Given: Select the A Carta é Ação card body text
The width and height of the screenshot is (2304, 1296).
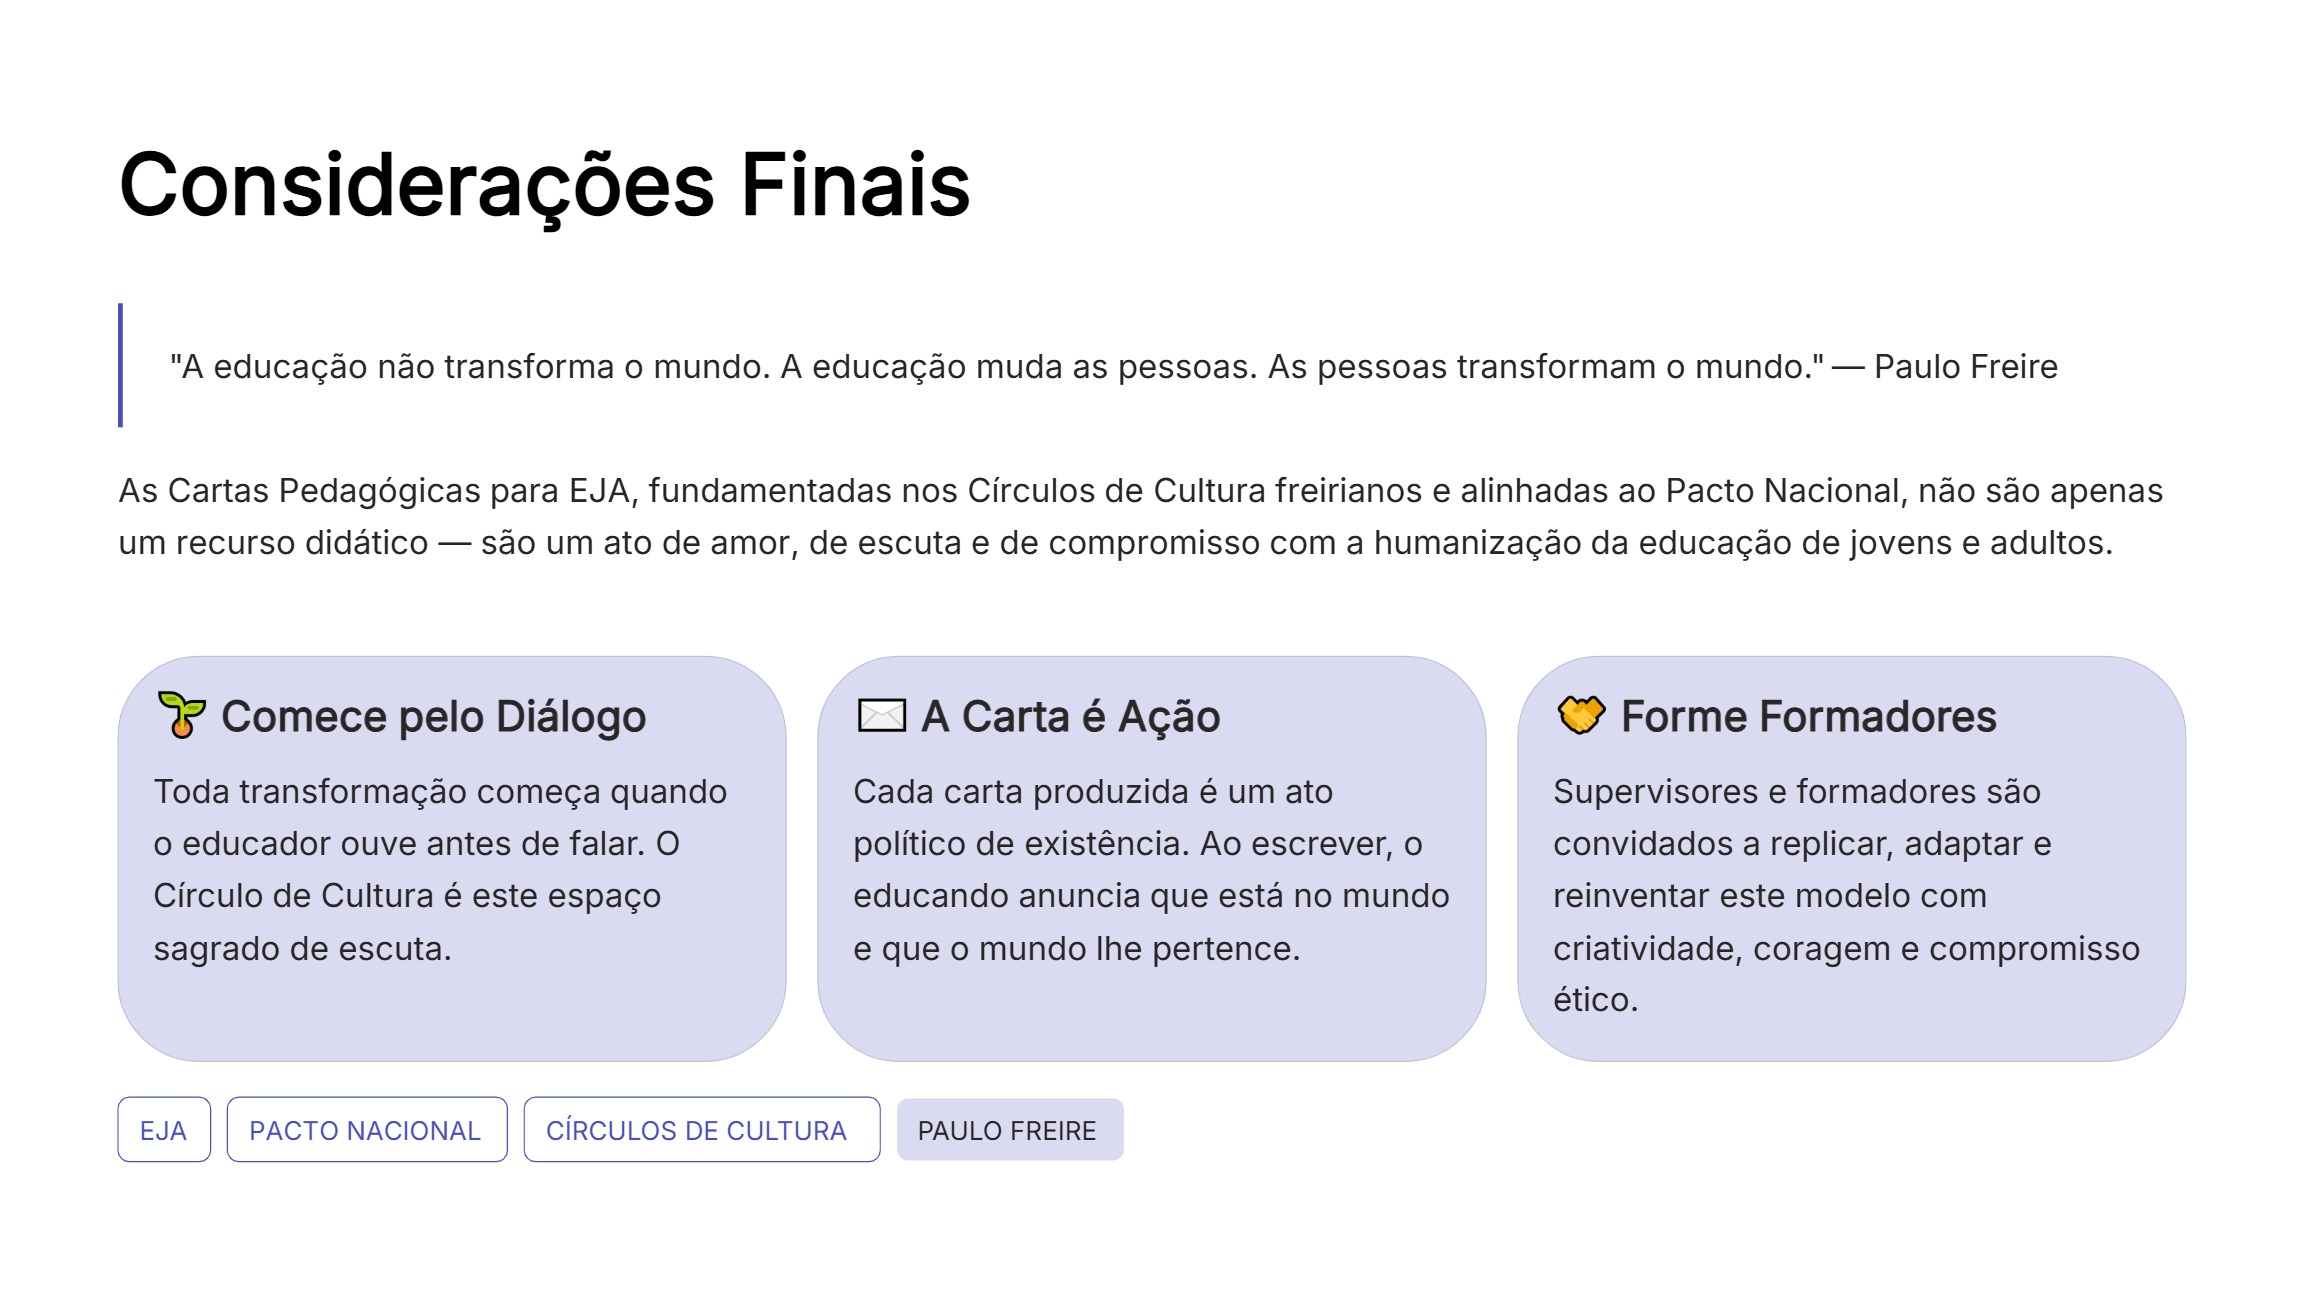Looking at the screenshot, I should pos(1151,870).
